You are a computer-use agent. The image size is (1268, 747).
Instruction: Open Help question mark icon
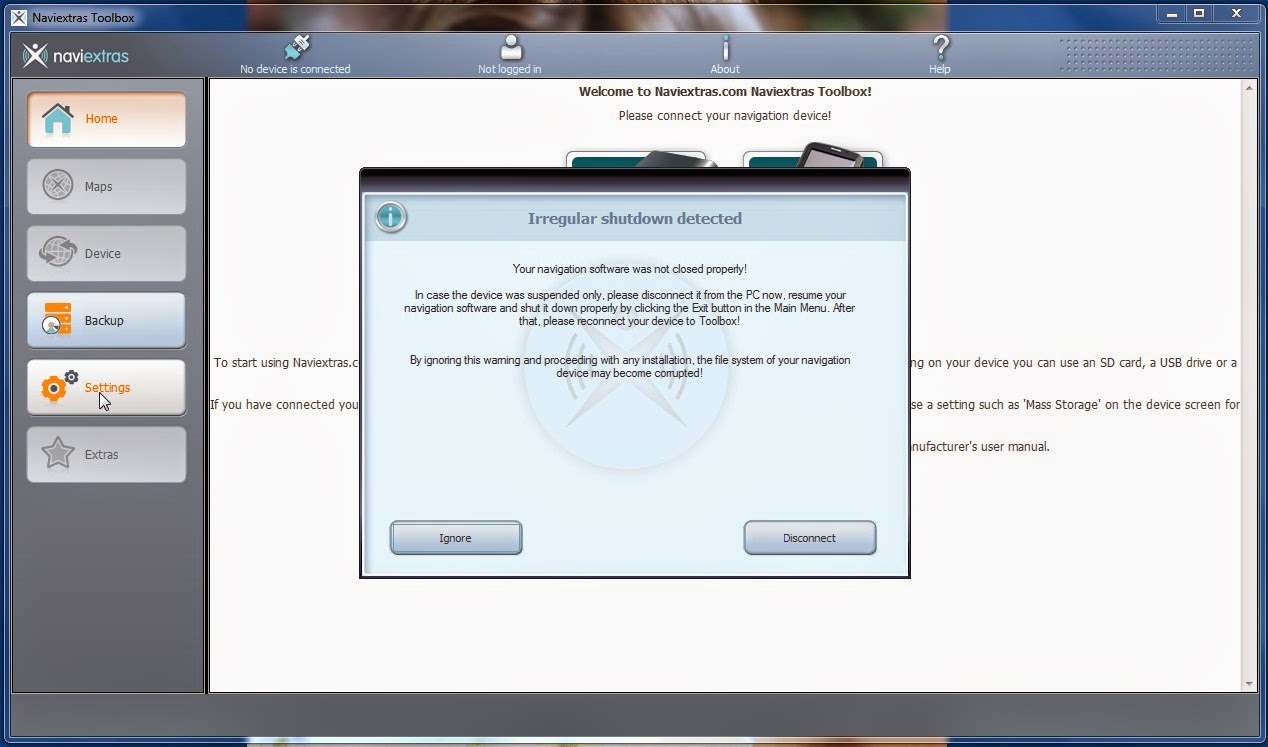(940, 47)
